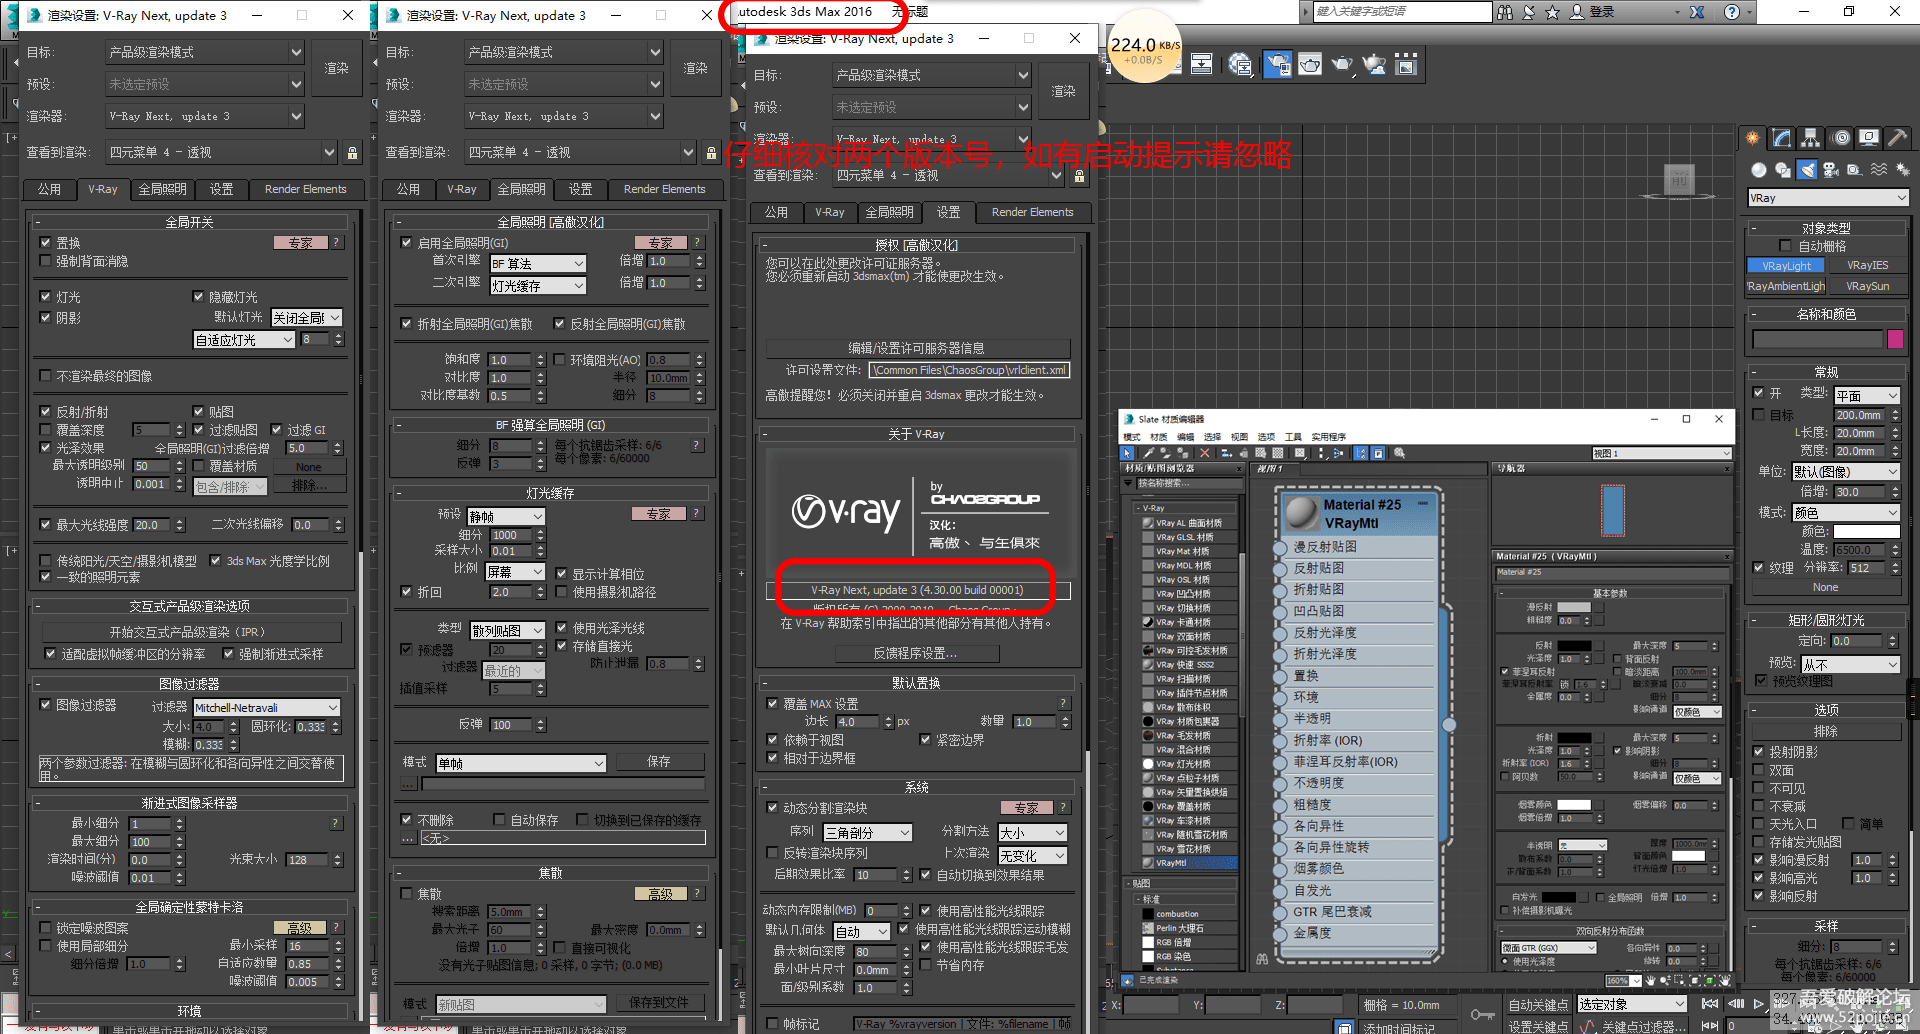Toggle the key mode key icon in status bar
The height and width of the screenshot is (1034, 1920).
(1483, 1015)
